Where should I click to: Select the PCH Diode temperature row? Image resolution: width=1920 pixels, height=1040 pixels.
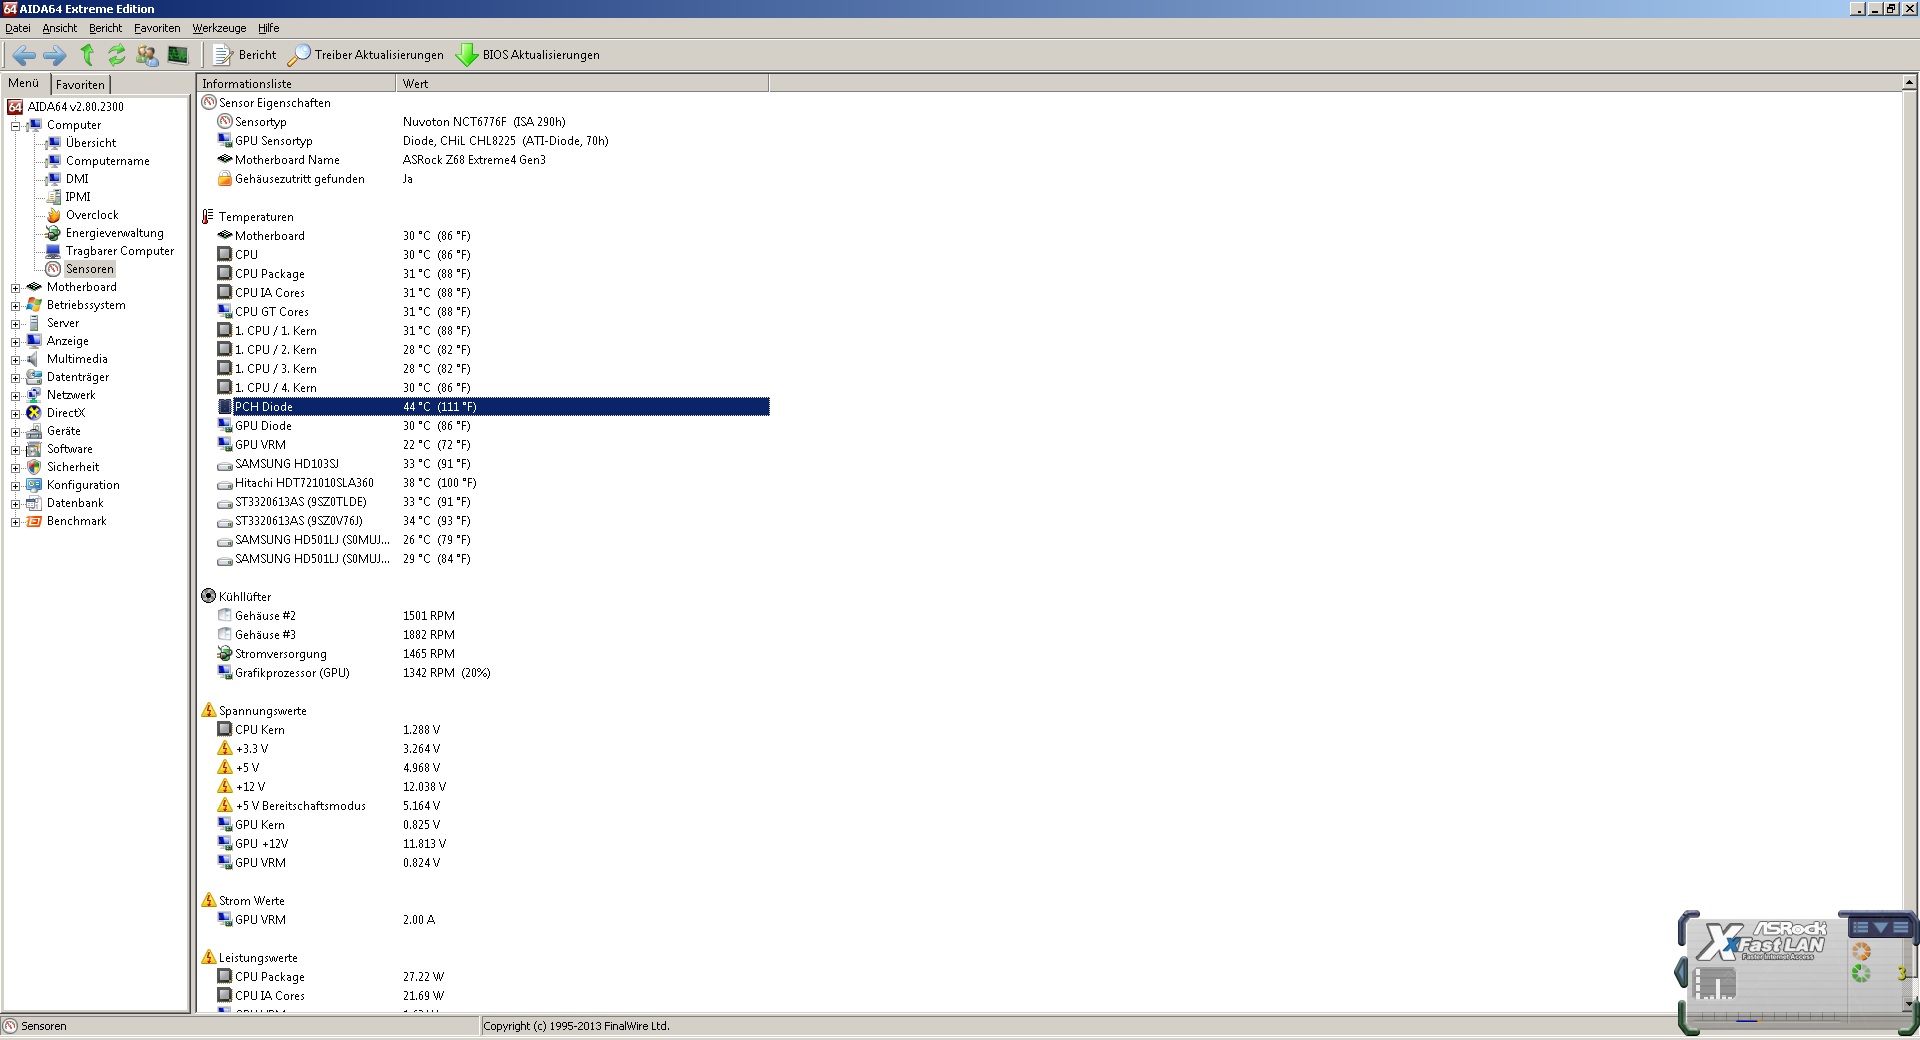pyautogui.click(x=493, y=407)
